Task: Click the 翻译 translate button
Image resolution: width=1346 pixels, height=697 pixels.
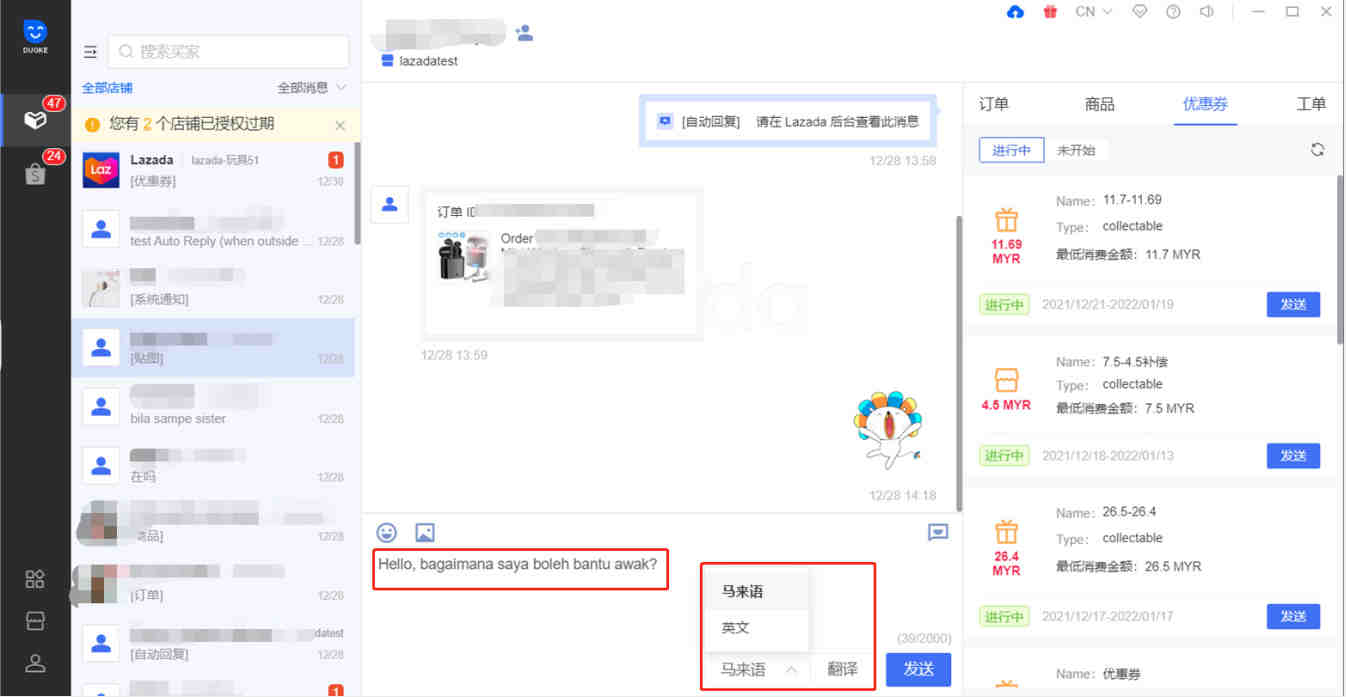Action: (842, 670)
